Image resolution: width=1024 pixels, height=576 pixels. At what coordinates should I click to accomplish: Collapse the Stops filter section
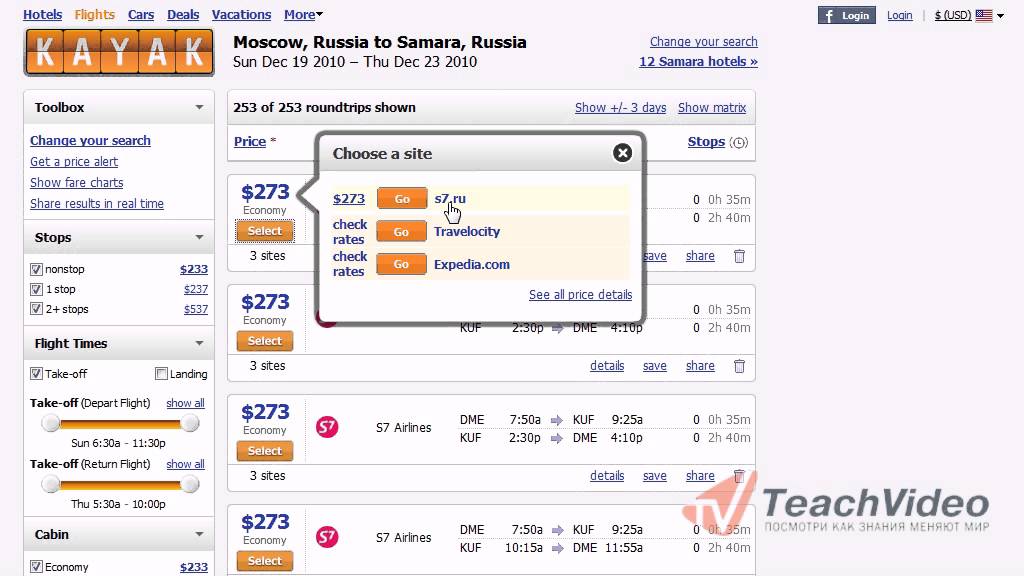click(x=199, y=237)
